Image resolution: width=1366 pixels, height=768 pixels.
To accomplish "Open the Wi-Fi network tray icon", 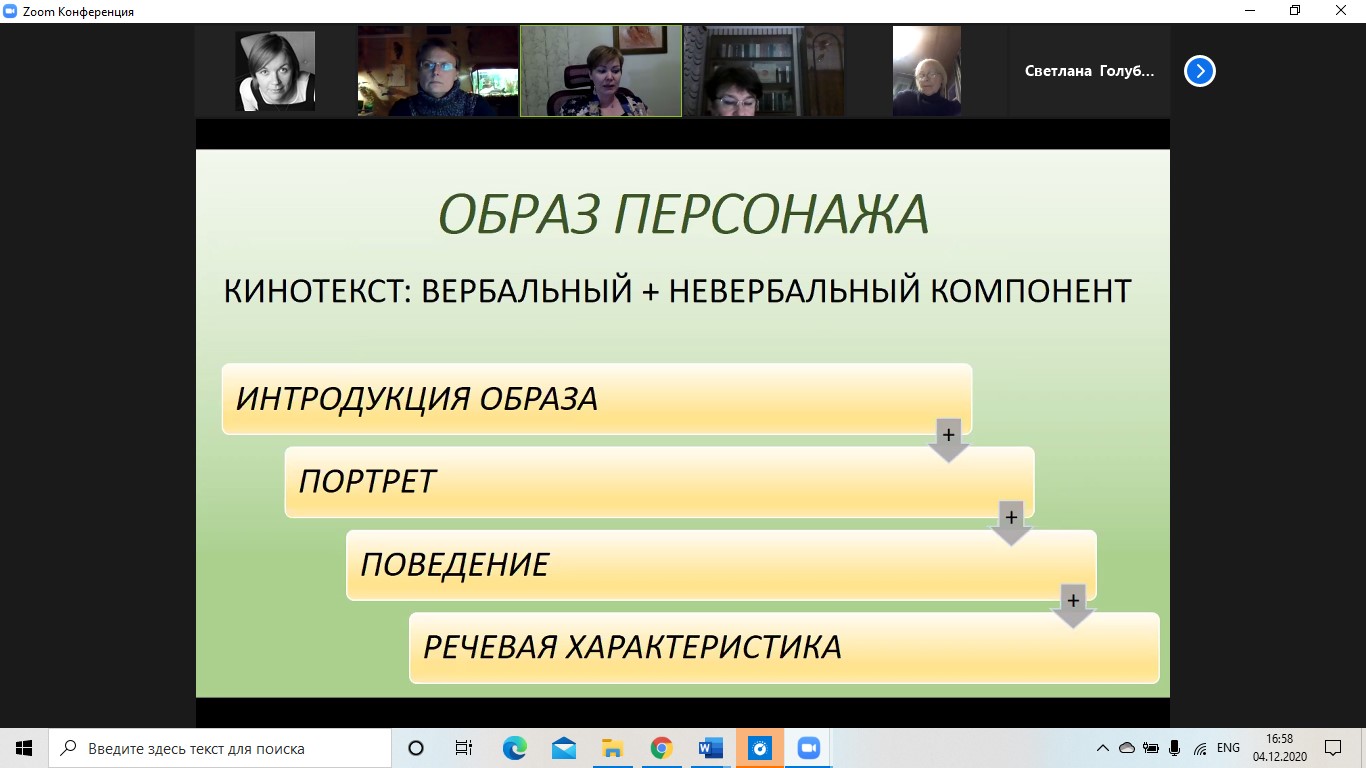I will pyautogui.click(x=1200, y=748).
